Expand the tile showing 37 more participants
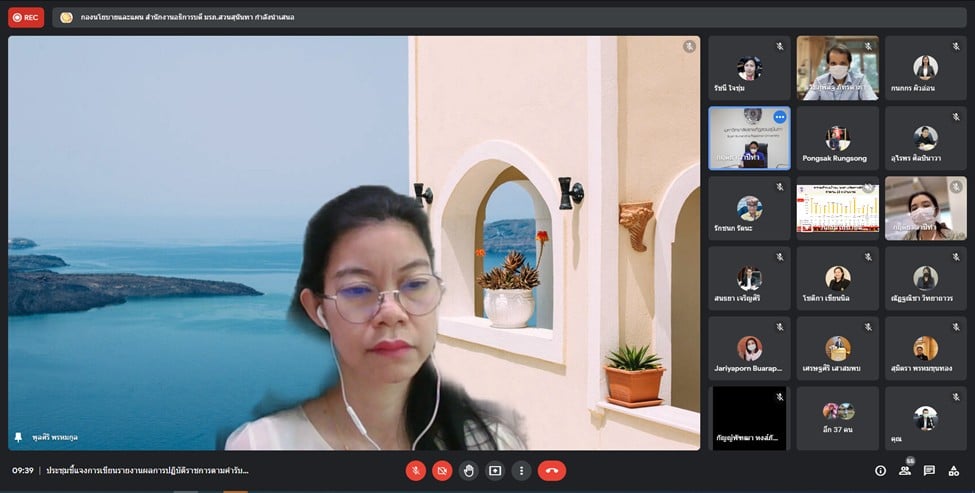This screenshot has width=975, height=493. (837, 418)
